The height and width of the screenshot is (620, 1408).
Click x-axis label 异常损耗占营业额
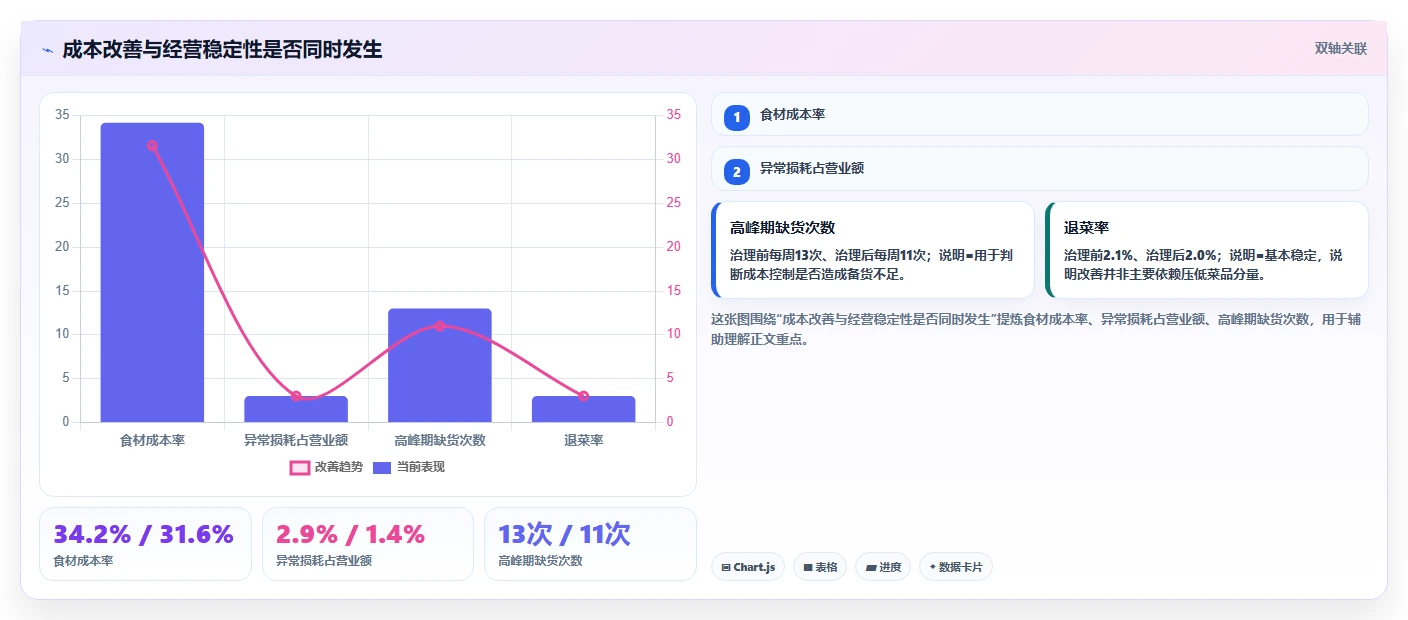click(x=296, y=440)
